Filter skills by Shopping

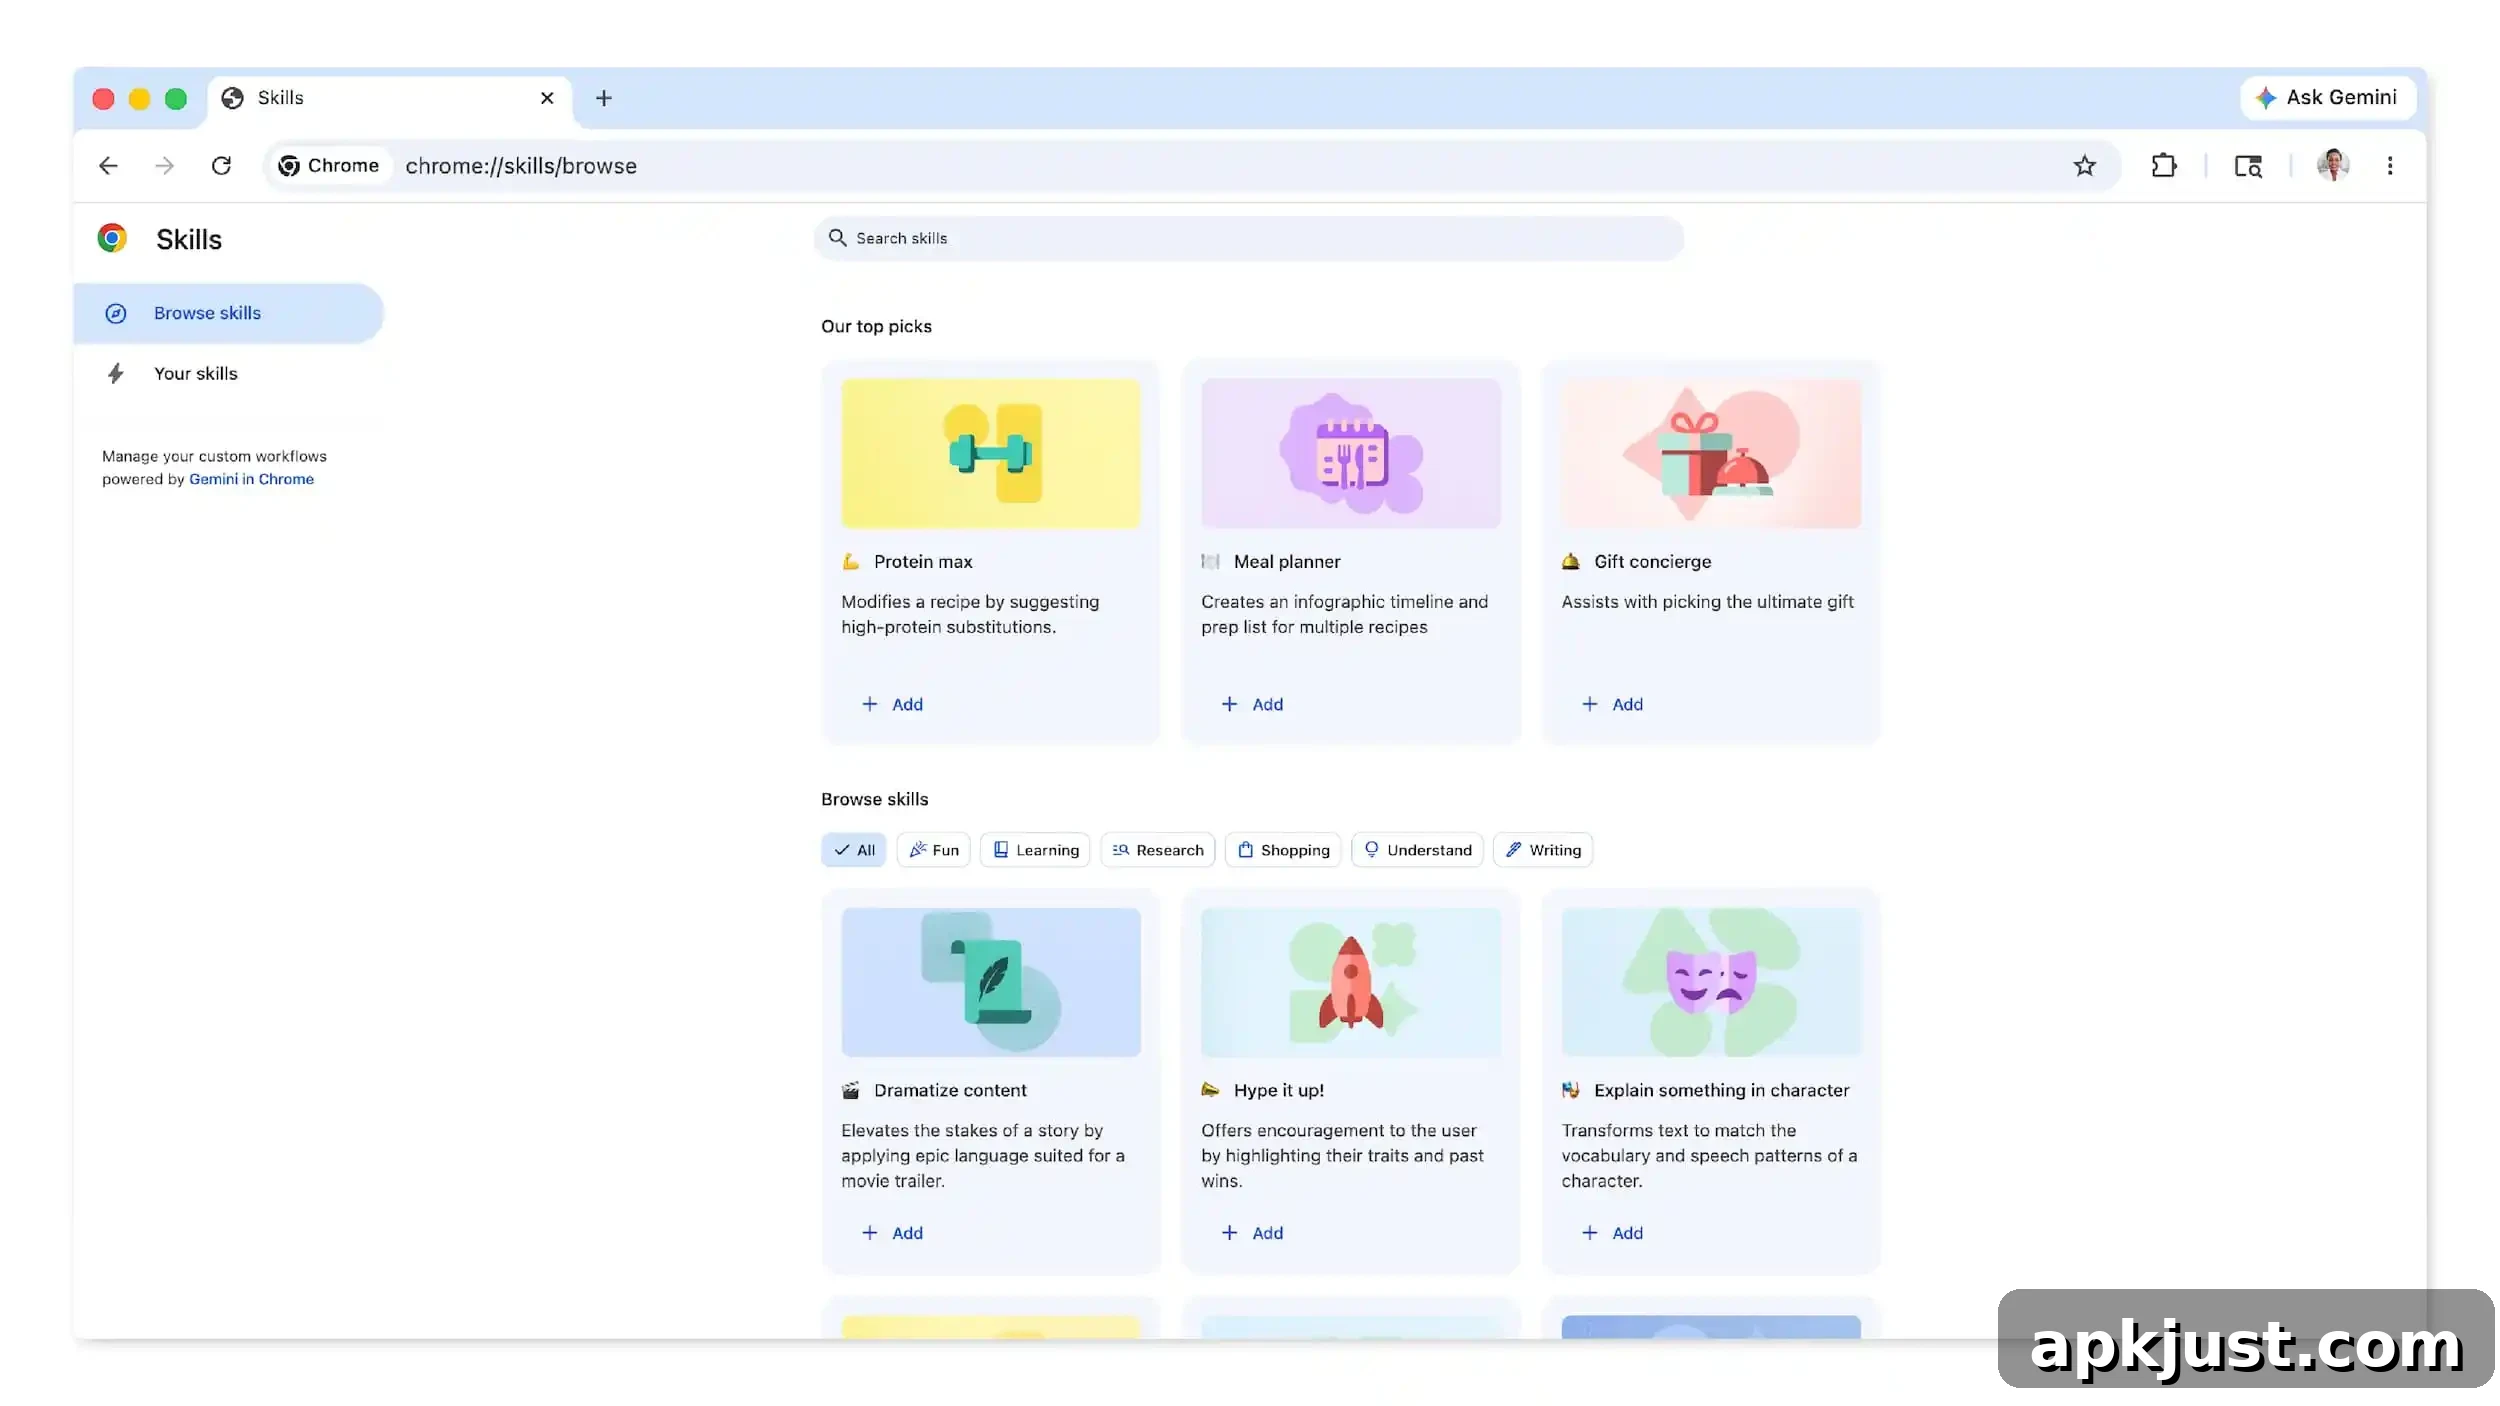point(1283,850)
